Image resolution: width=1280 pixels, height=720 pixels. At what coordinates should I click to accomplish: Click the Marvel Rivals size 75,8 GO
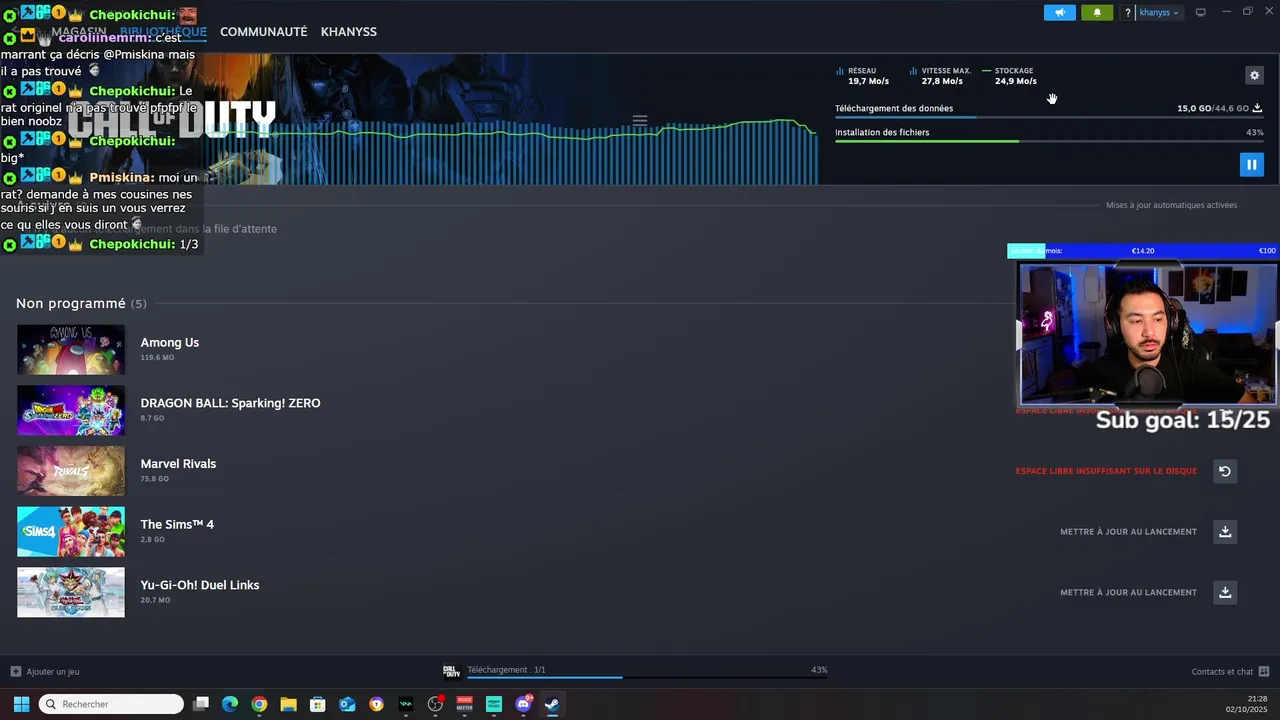click(154, 479)
